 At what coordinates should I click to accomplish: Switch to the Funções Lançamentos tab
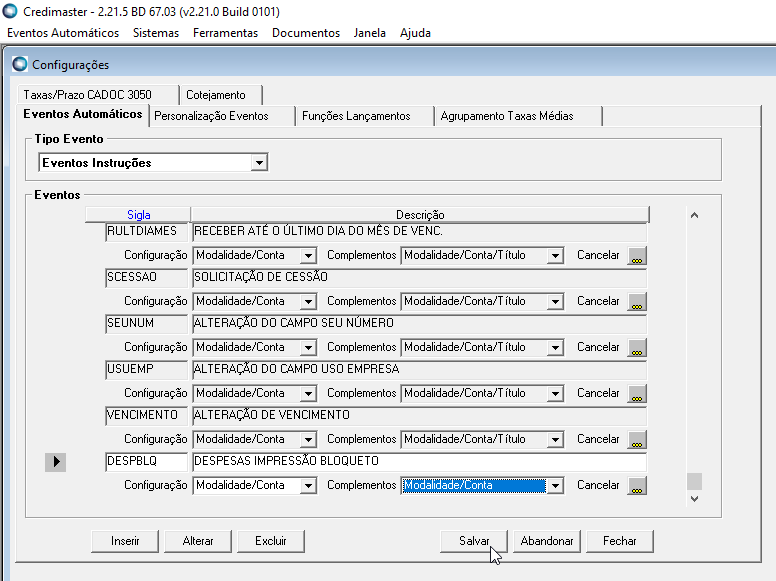click(365, 116)
